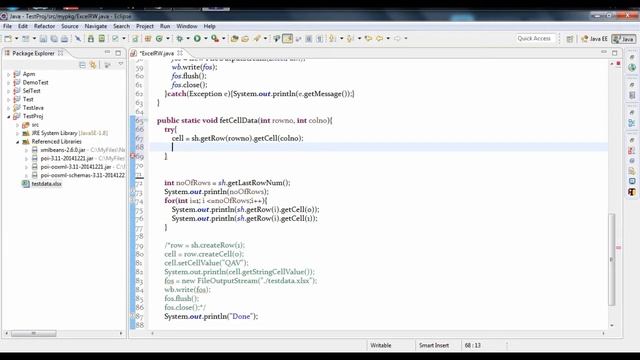Expand the src folder node

[x=18, y=125]
